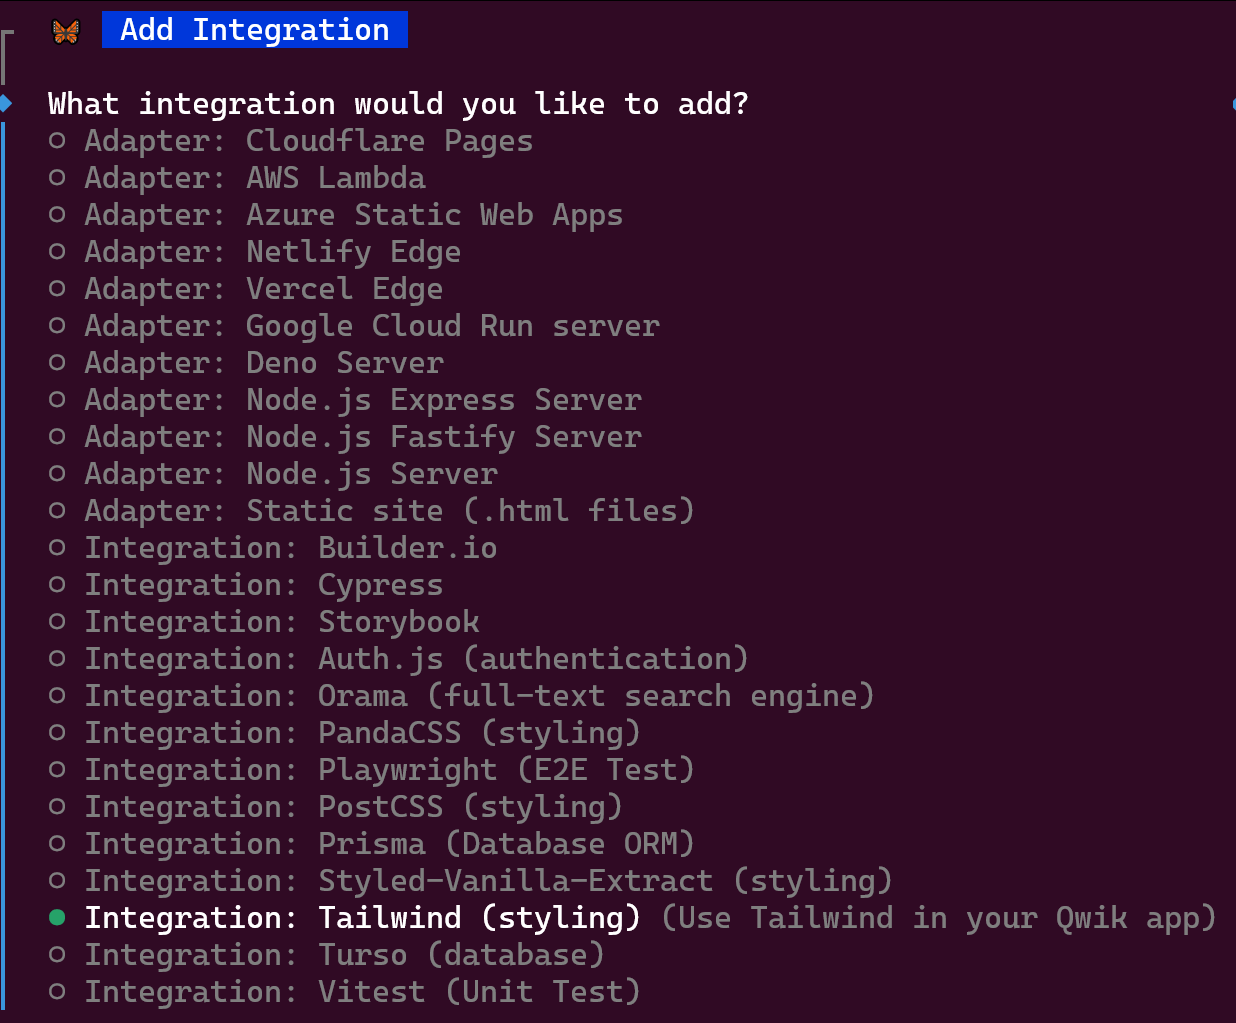Click the blue scrollbar on right edge
Image resolution: width=1236 pixels, height=1023 pixels.
tap(1233, 103)
